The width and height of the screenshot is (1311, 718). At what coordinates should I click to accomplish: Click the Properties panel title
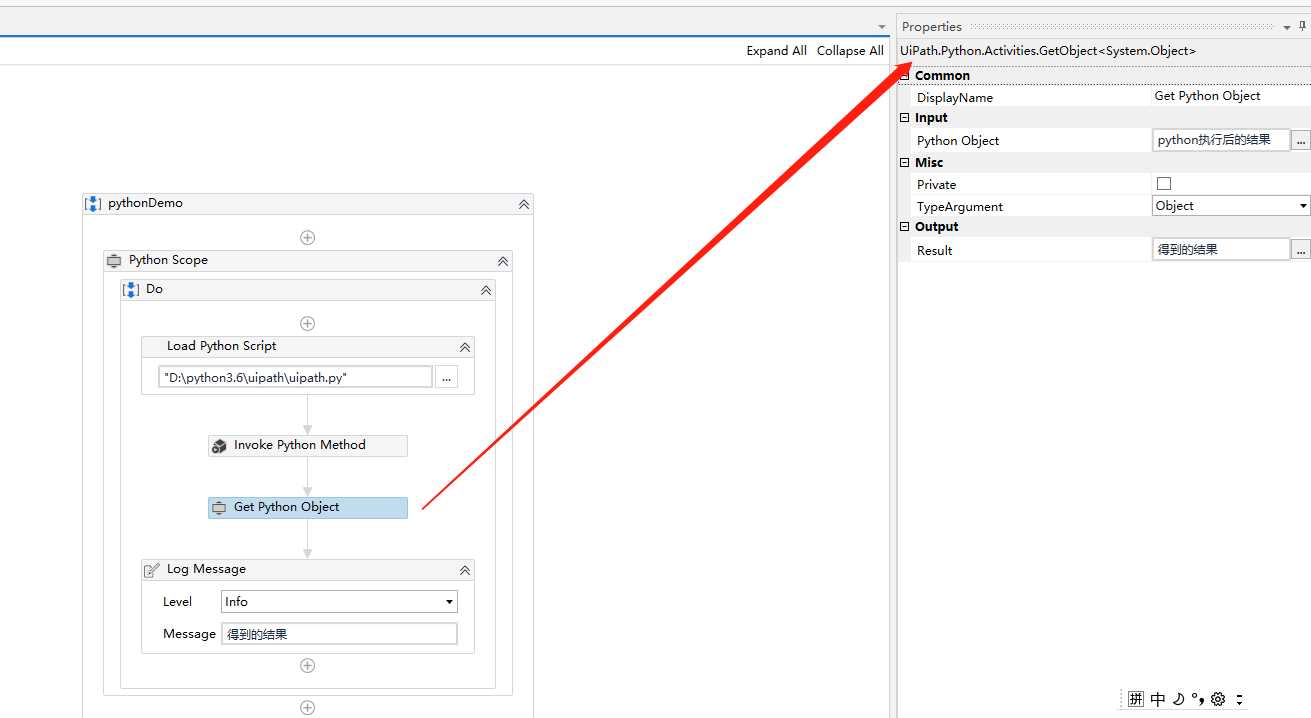click(932, 27)
